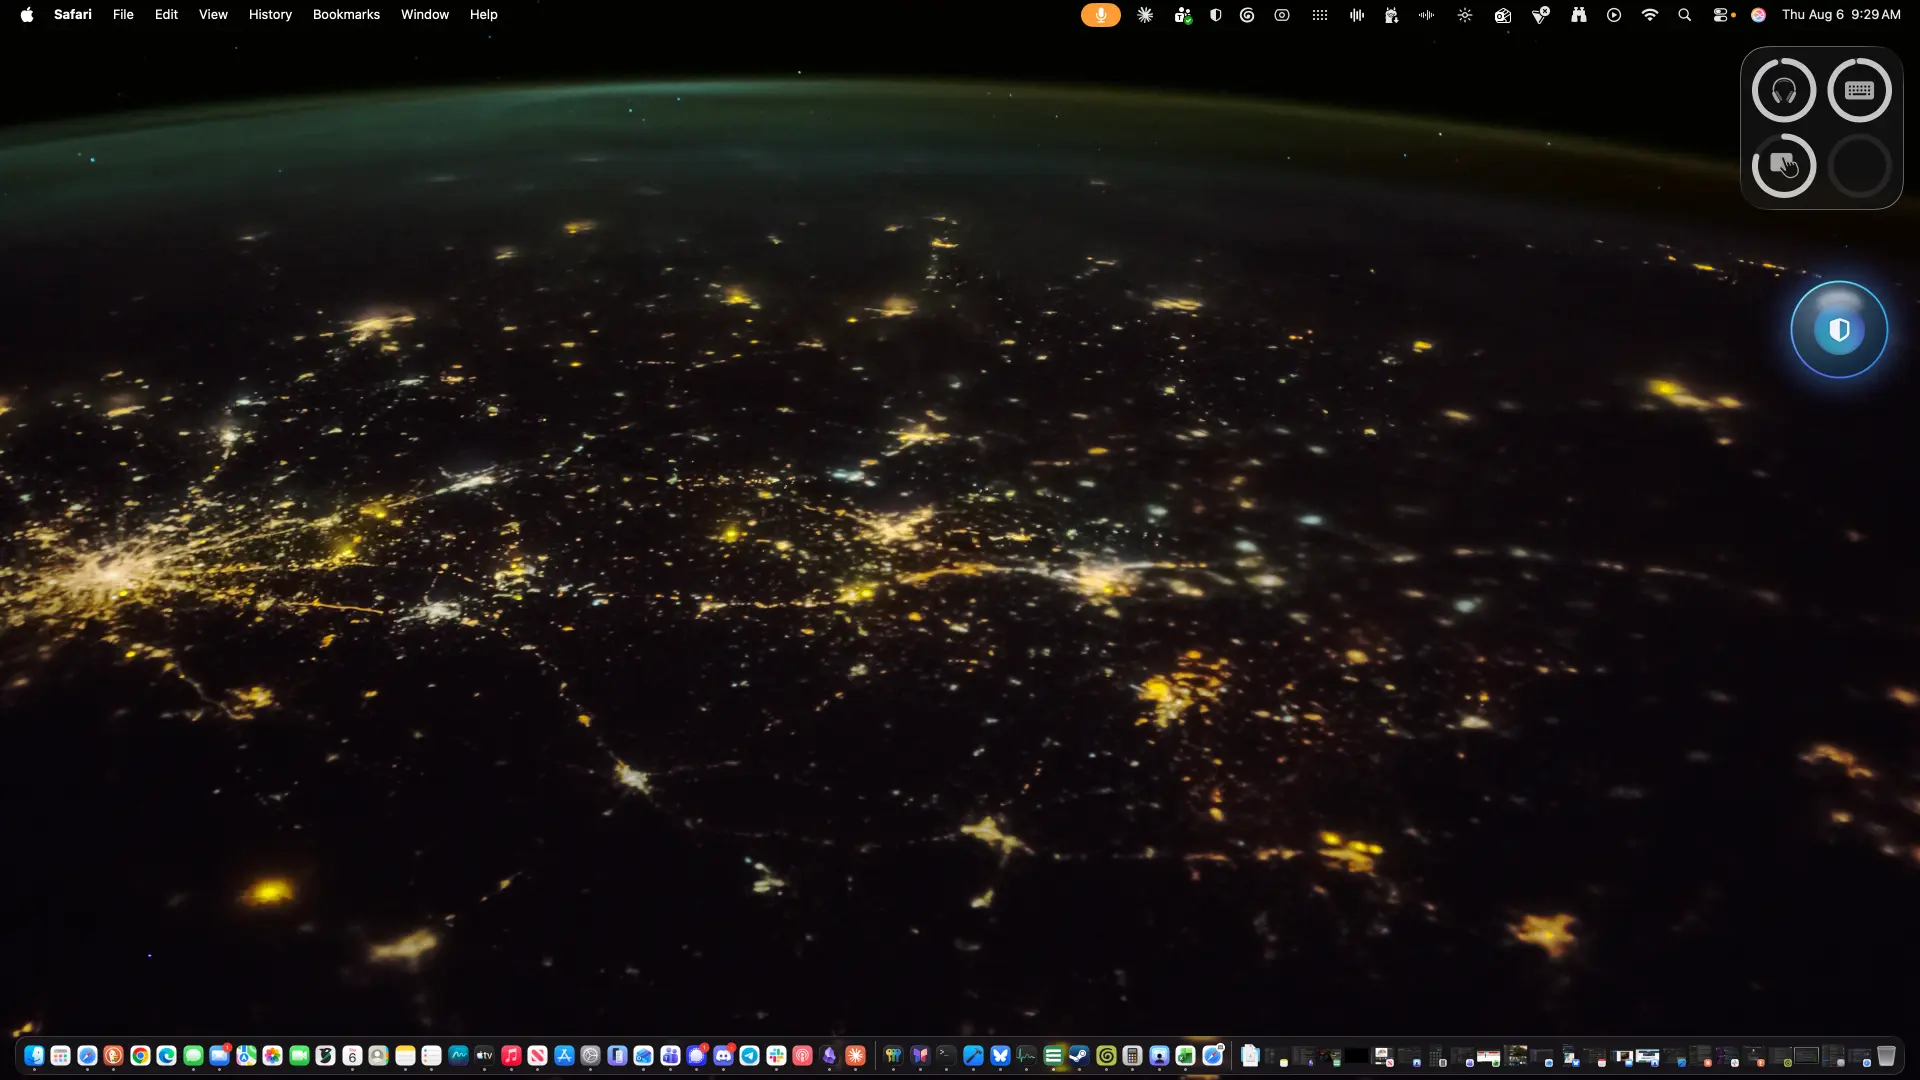Open Steam from the Dock
This screenshot has height=1080, width=1920.
pos(1079,1055)
